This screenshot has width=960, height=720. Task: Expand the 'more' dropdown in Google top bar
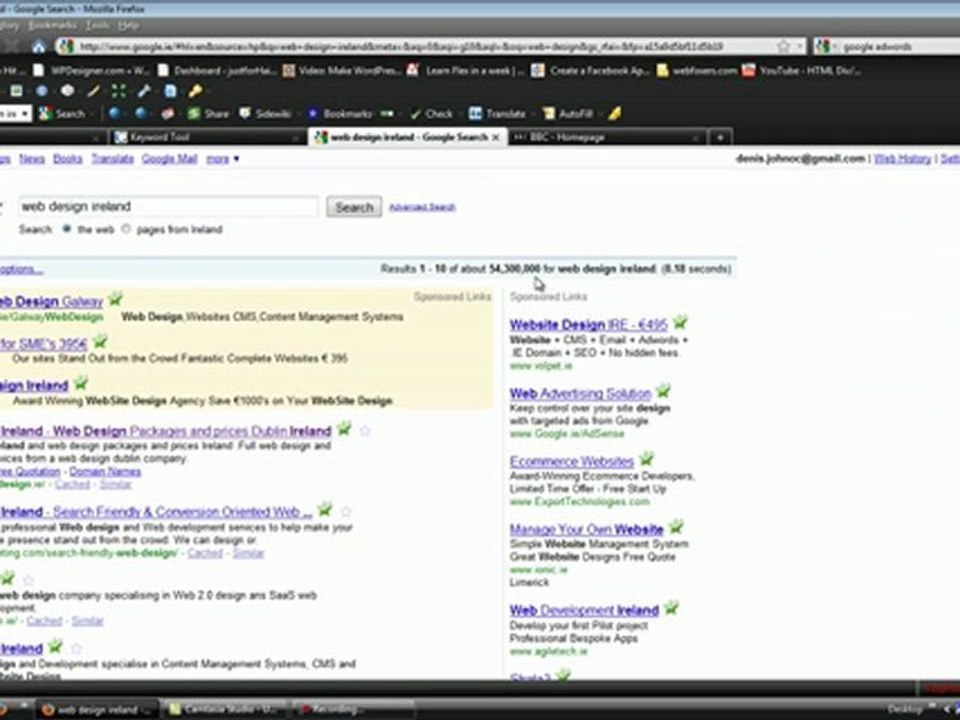click(222, 159)
